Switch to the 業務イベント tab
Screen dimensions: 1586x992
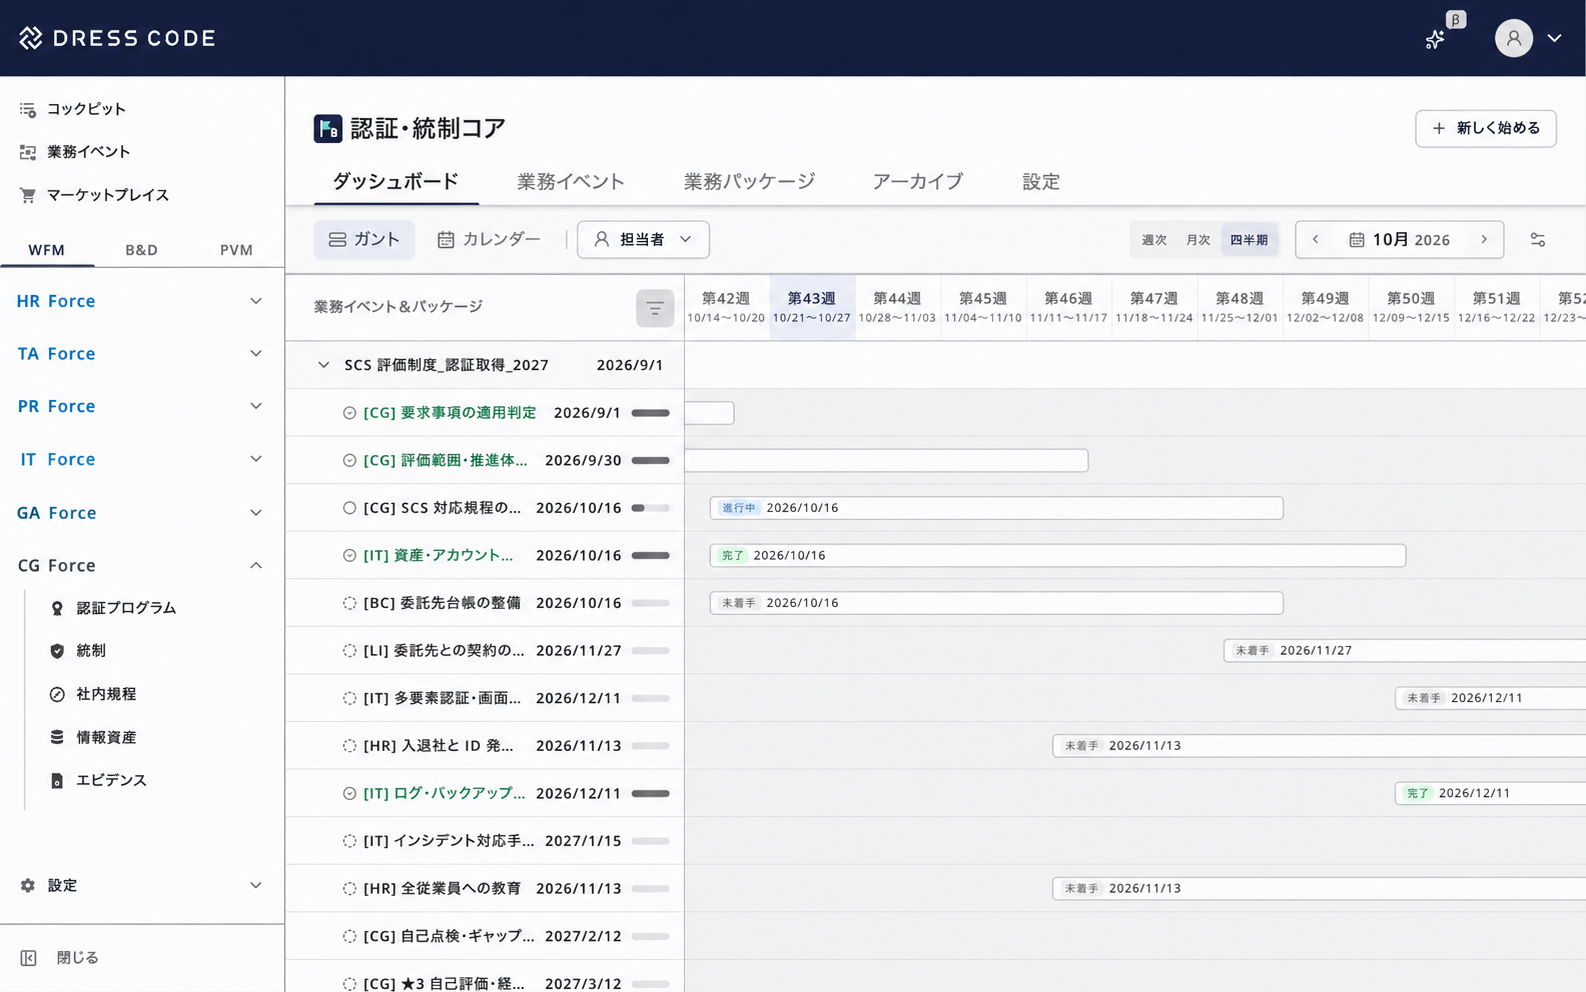[x=570, y=182]
